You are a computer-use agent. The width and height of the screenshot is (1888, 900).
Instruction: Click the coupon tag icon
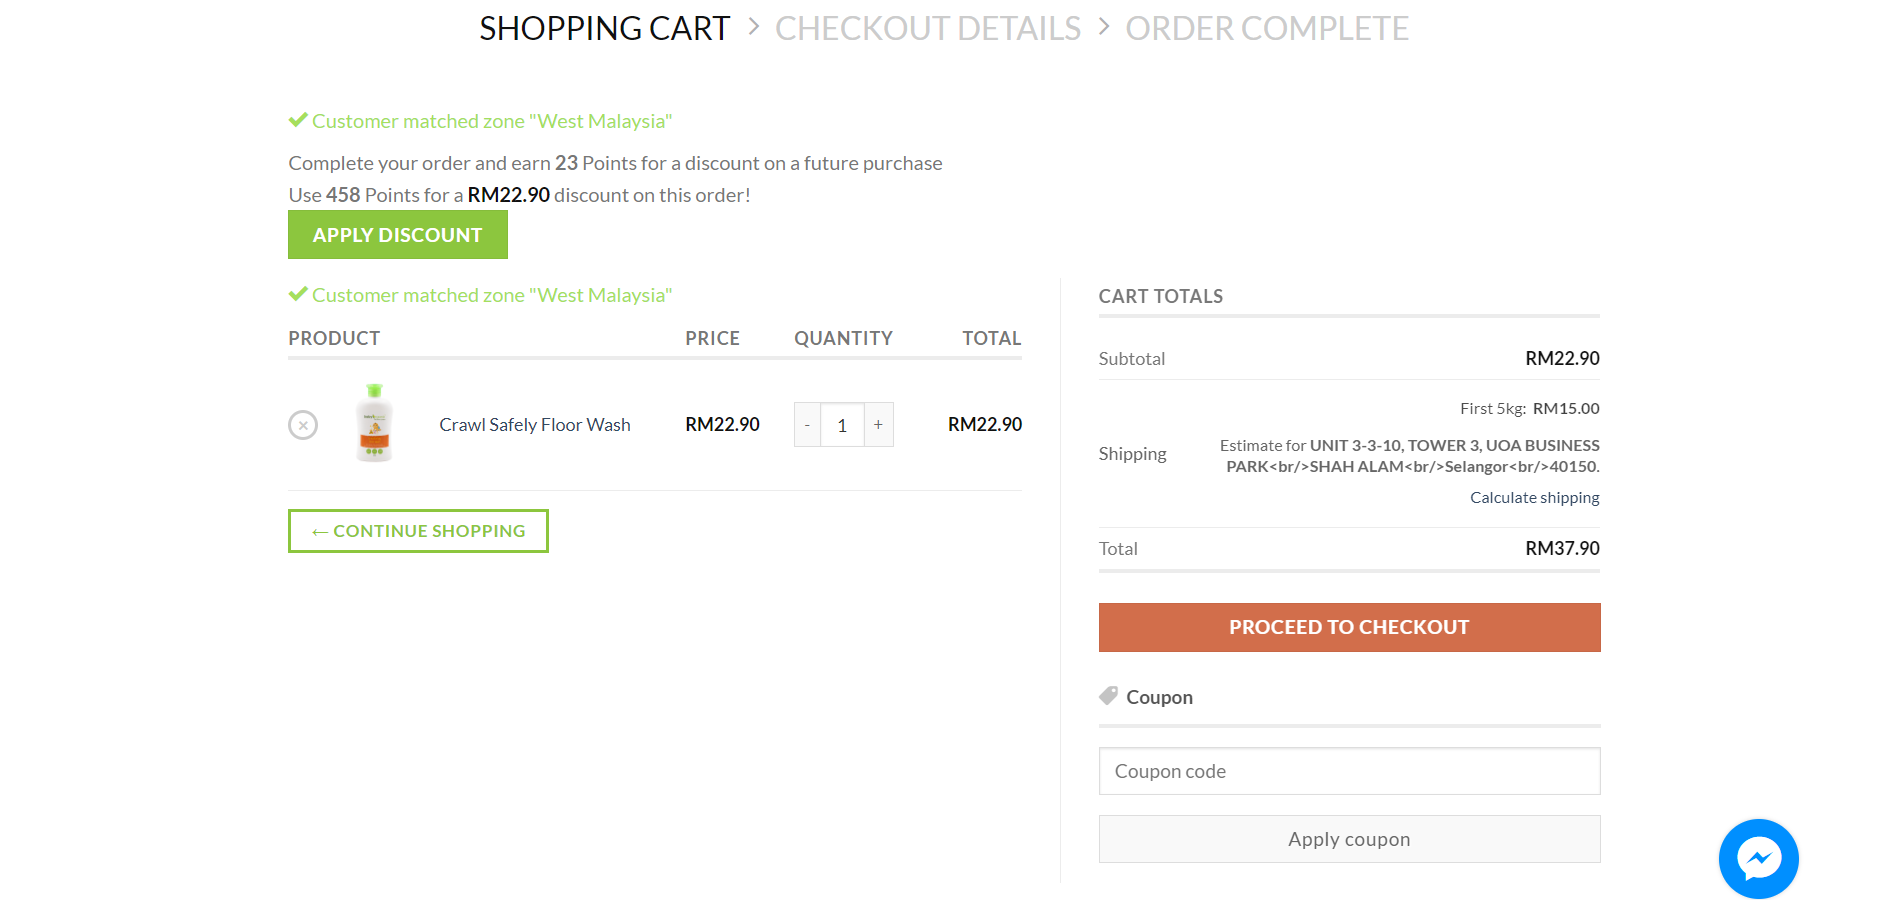coord(1108,695)
